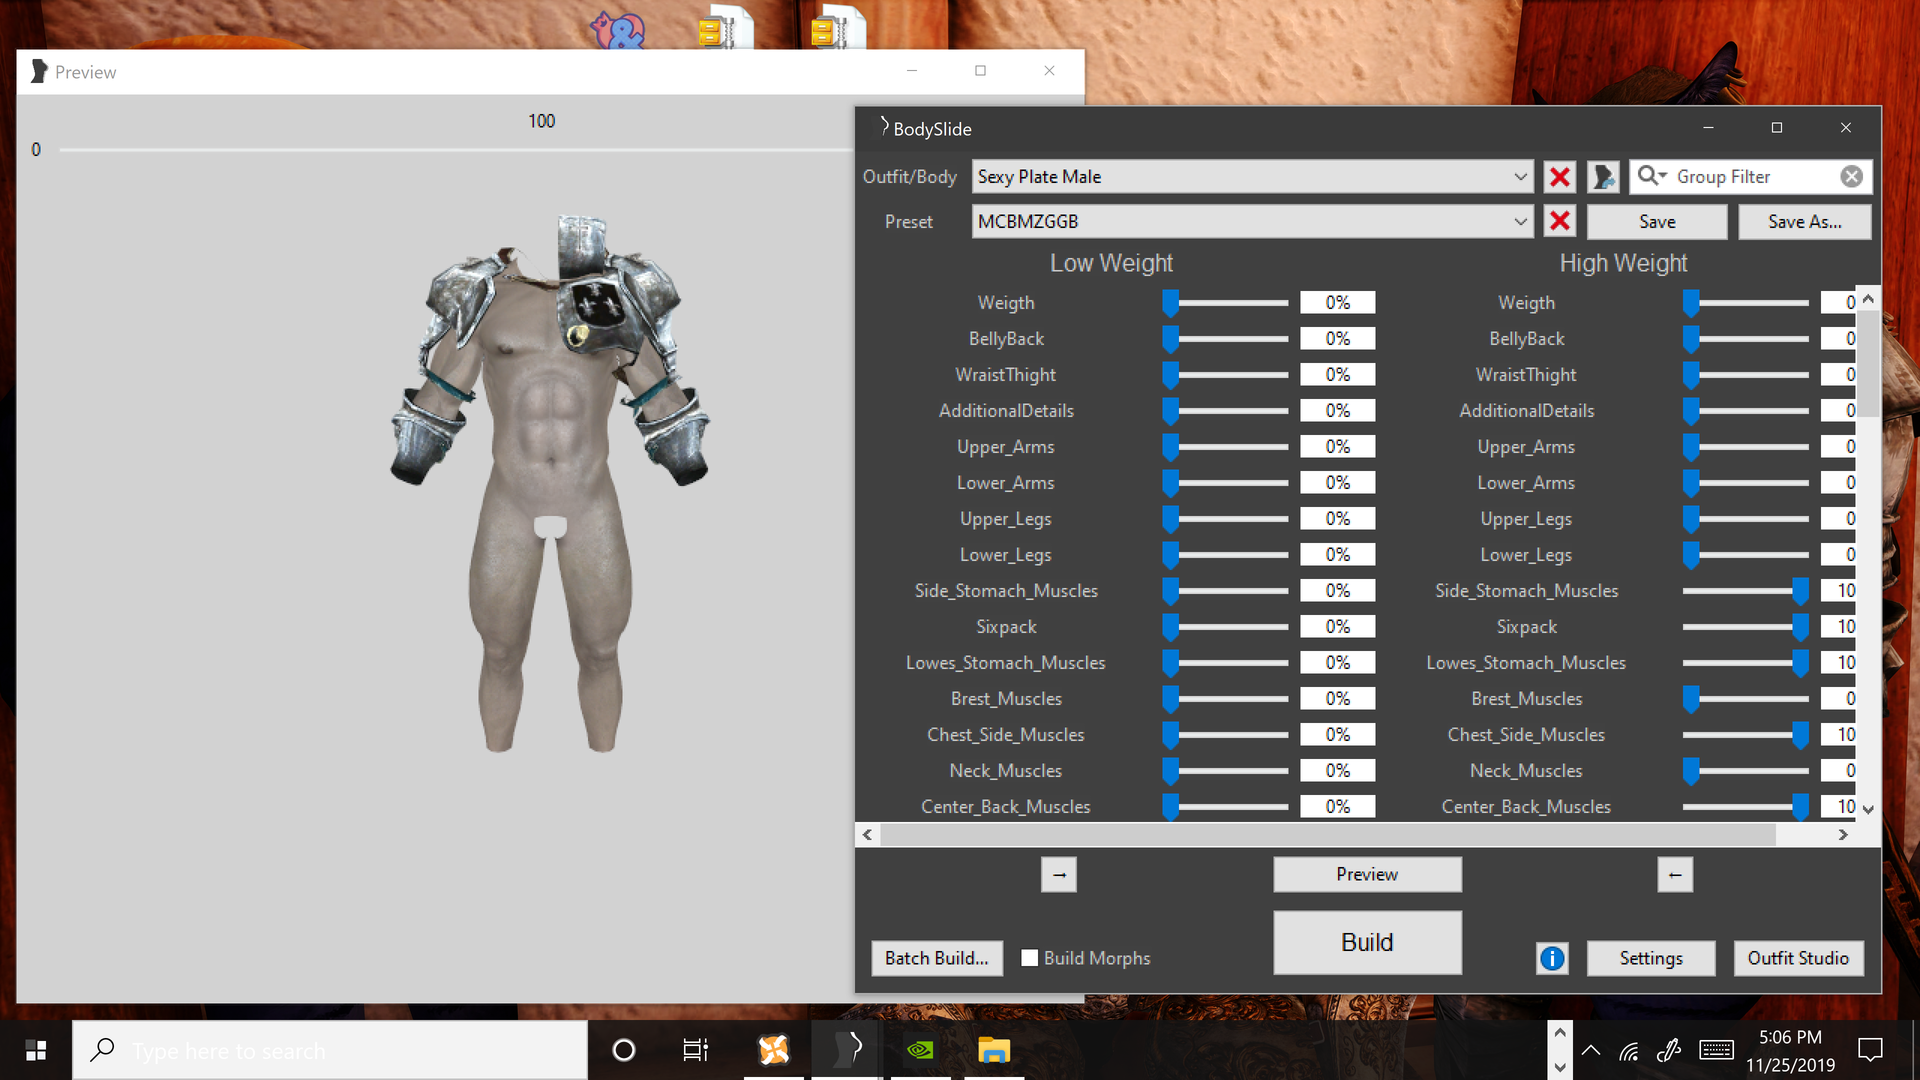Open the NVIDIA taskbar app

[x=920, y=1050]
